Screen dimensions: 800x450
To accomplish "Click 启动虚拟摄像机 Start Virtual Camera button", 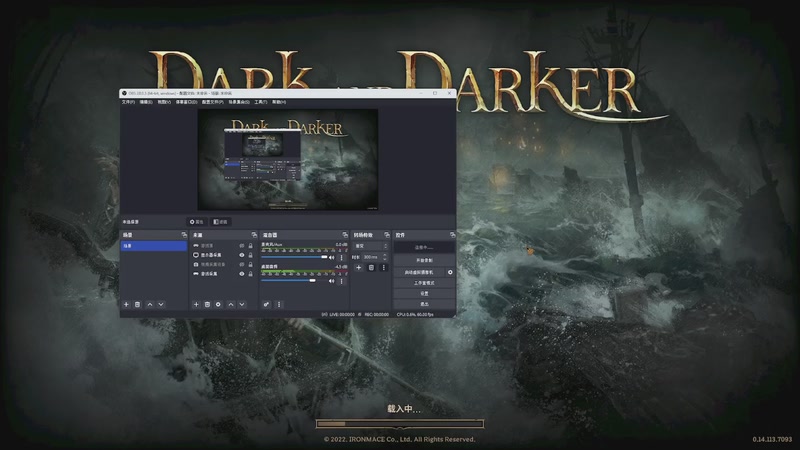I will 419,272.
